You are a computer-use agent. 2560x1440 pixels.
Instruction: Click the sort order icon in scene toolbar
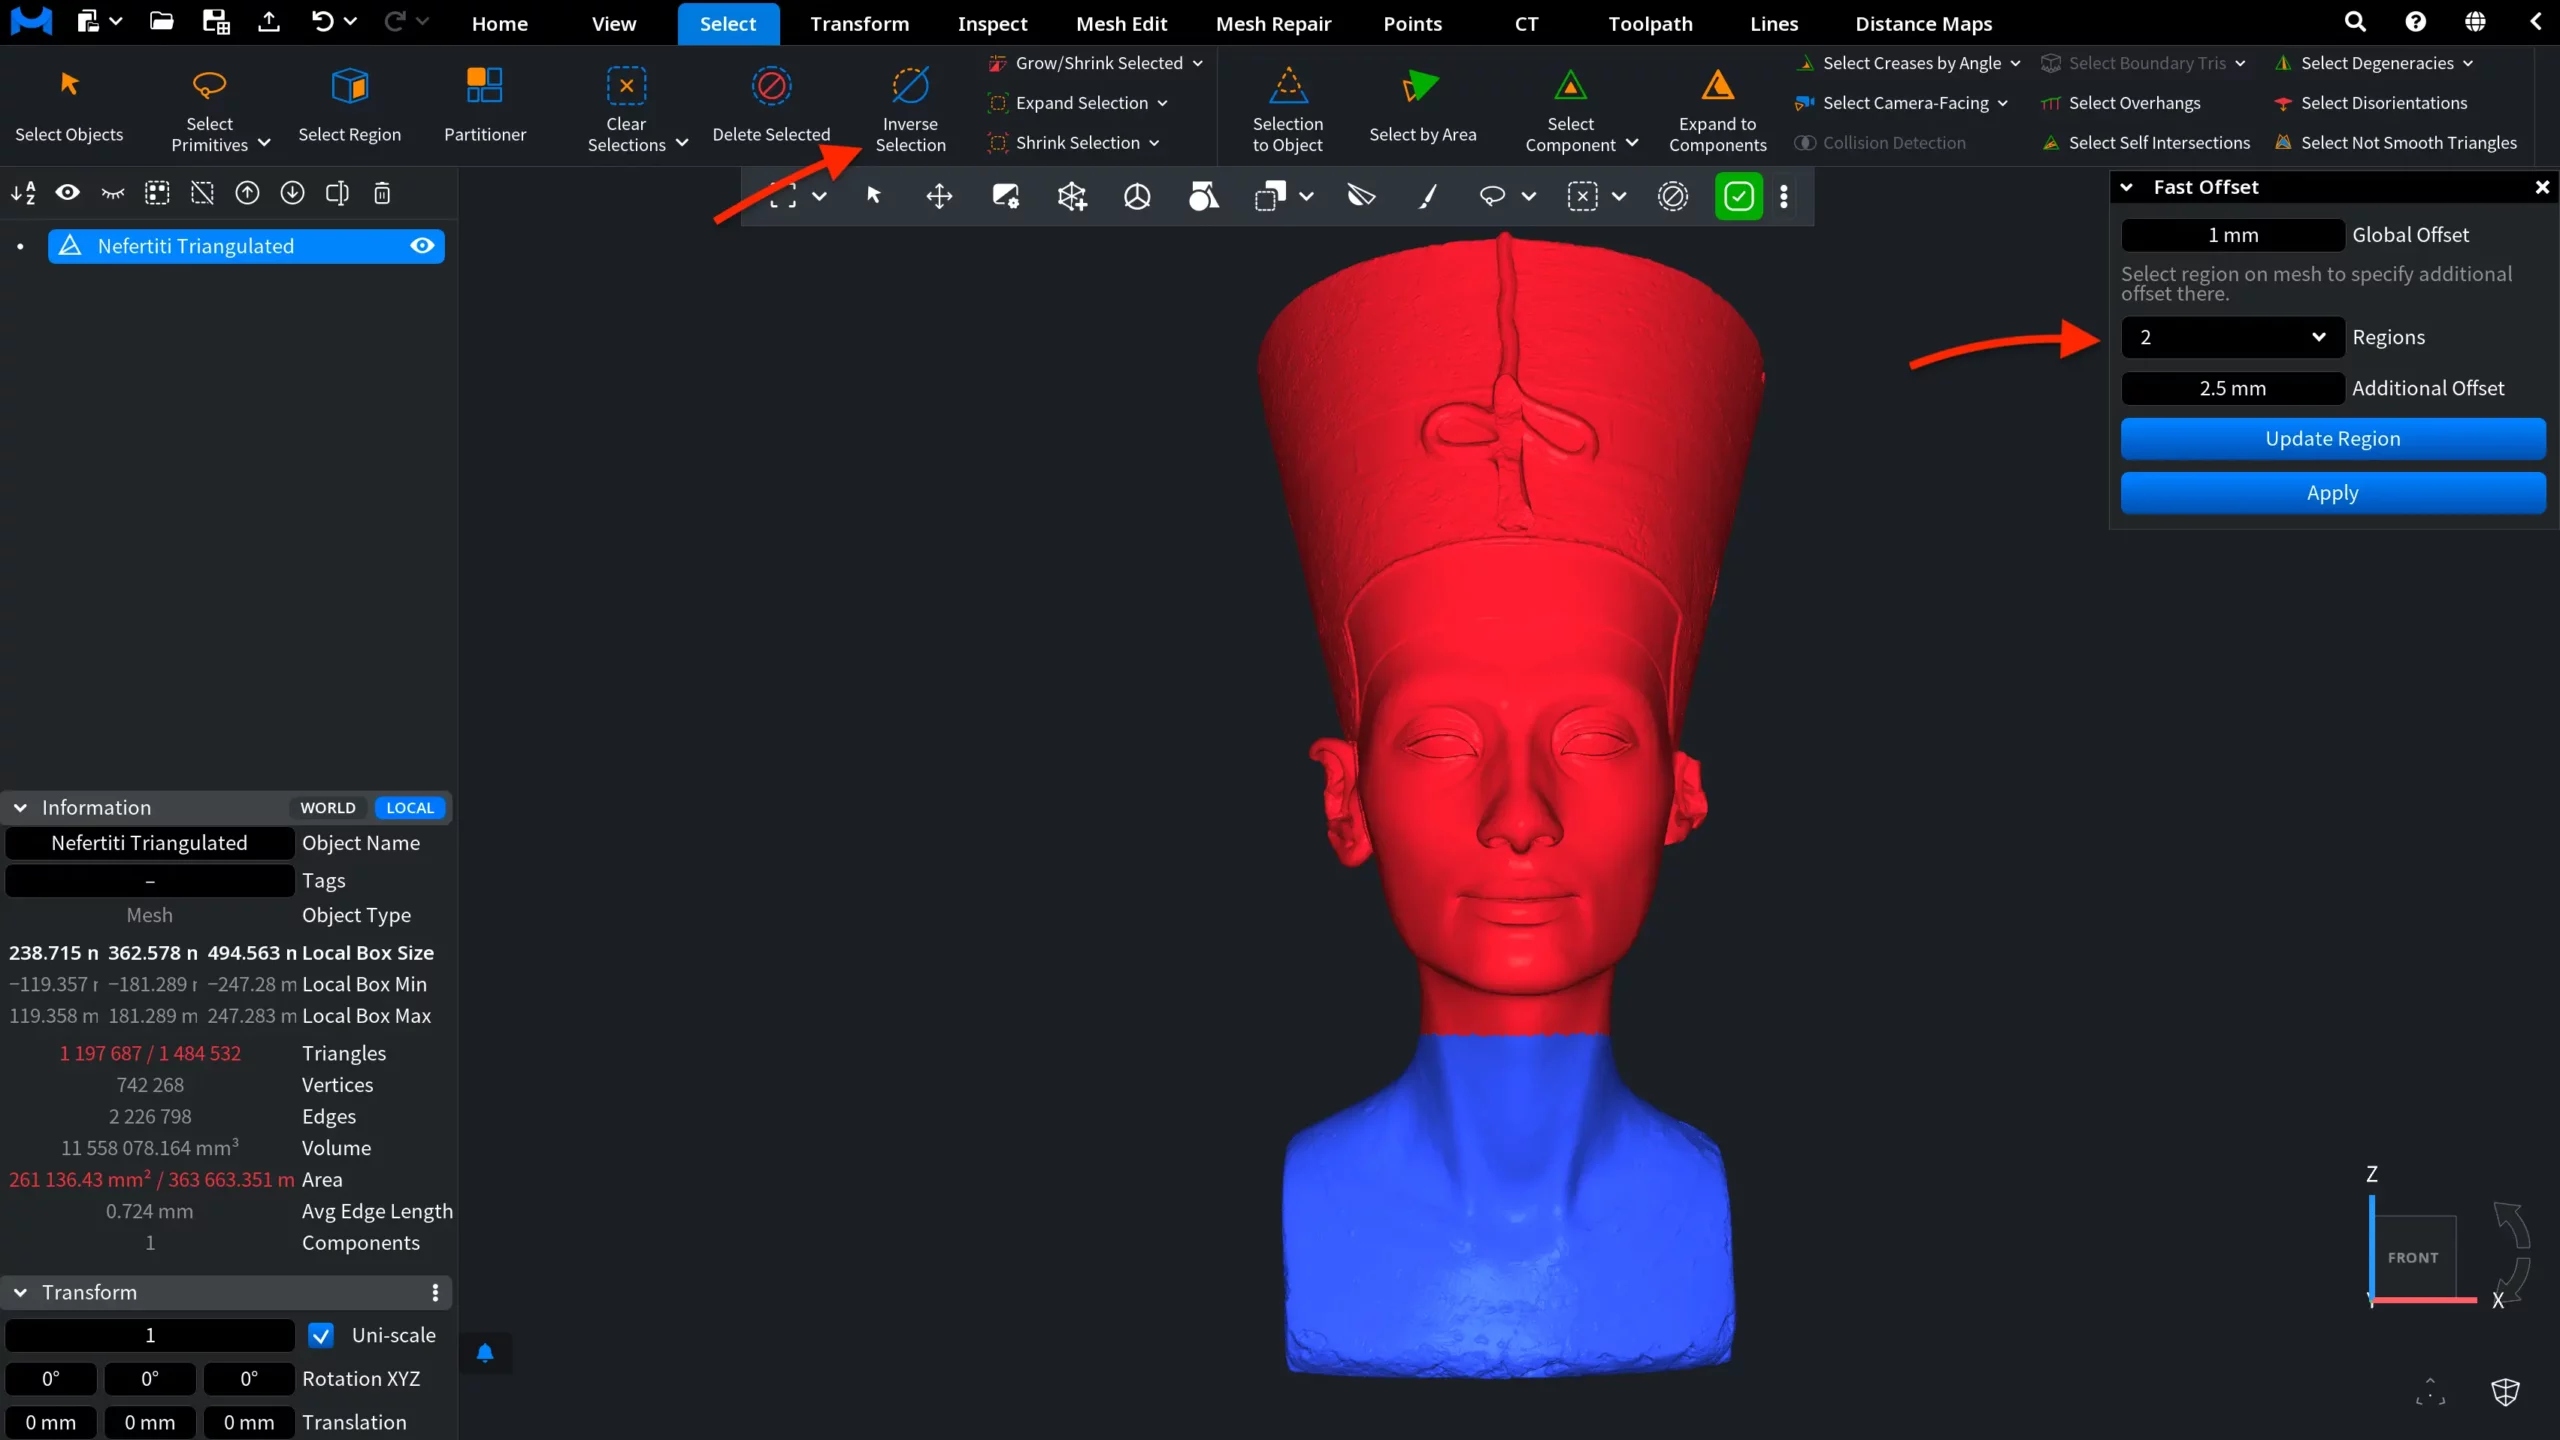point(23,193)
